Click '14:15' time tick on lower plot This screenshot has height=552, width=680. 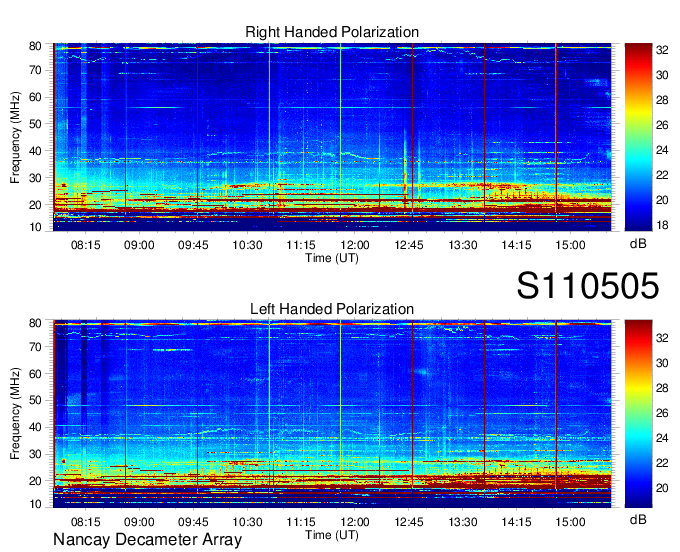pos(517,522)
